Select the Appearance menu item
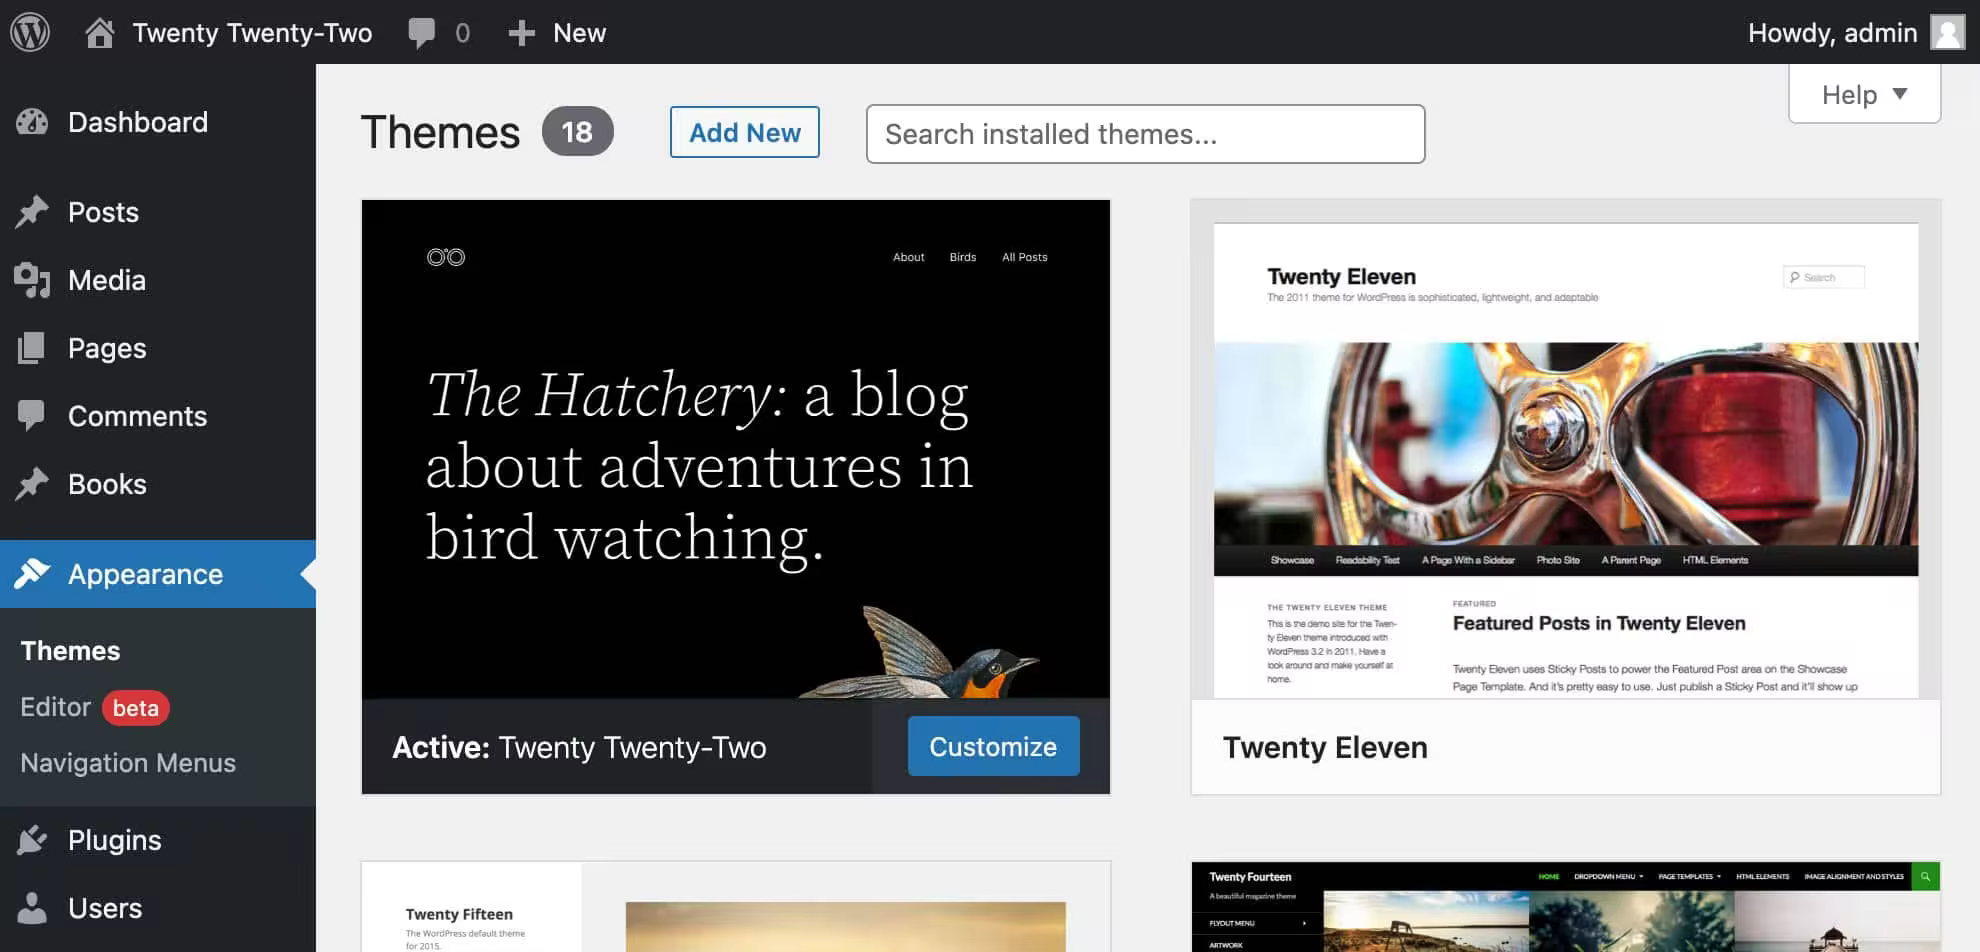 pyautogui.click(x=158, y=574)
